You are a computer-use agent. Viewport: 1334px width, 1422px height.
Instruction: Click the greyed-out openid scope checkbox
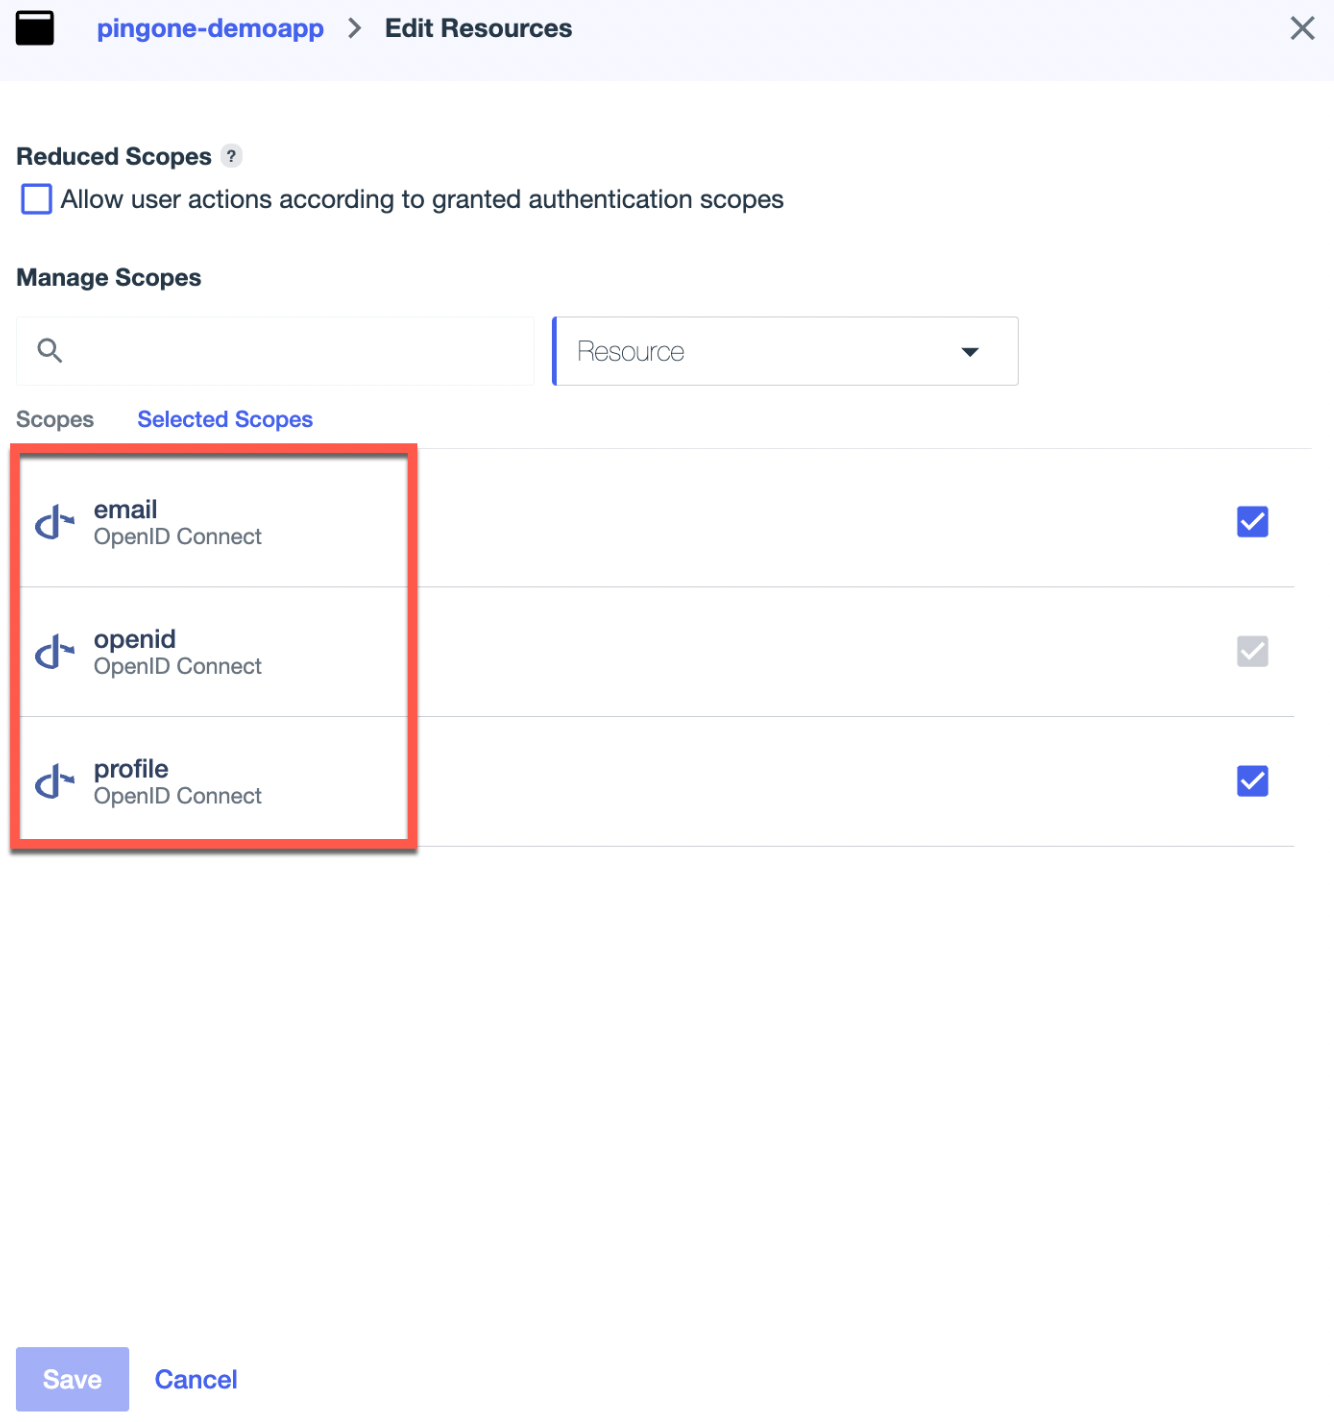tap(1251, 652)
